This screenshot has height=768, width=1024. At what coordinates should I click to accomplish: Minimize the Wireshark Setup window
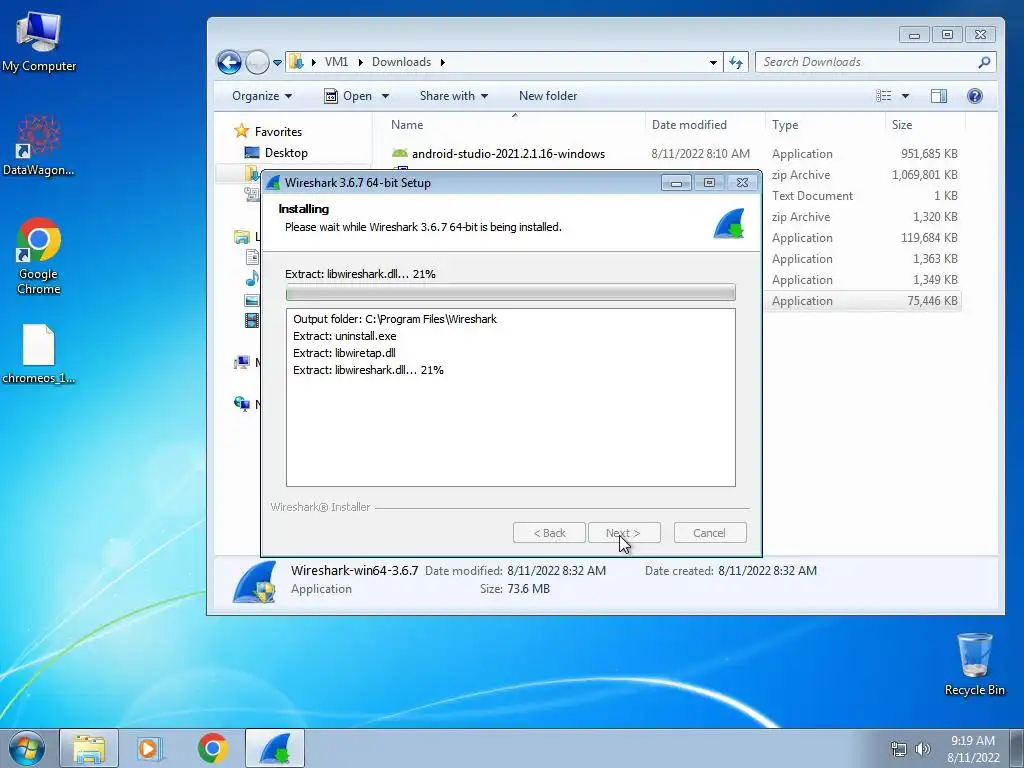[676, 183]
